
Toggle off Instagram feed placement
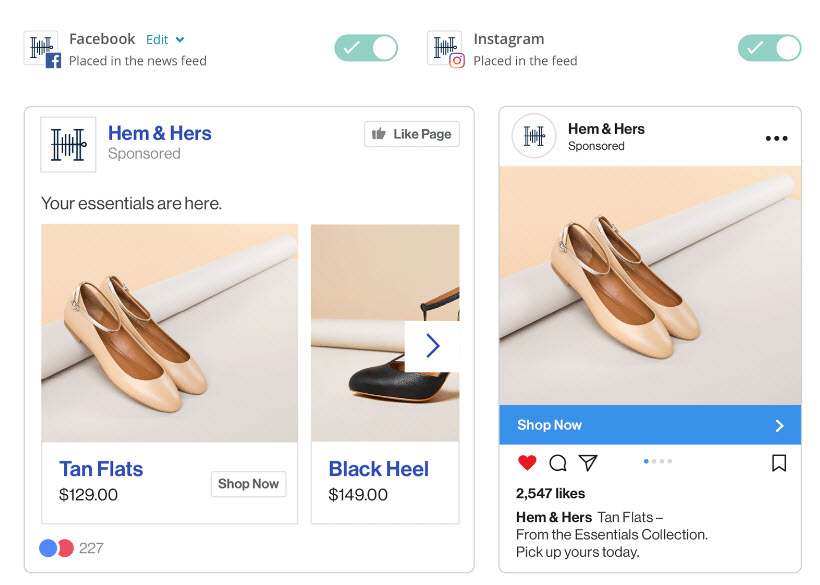tap(769, 48)
